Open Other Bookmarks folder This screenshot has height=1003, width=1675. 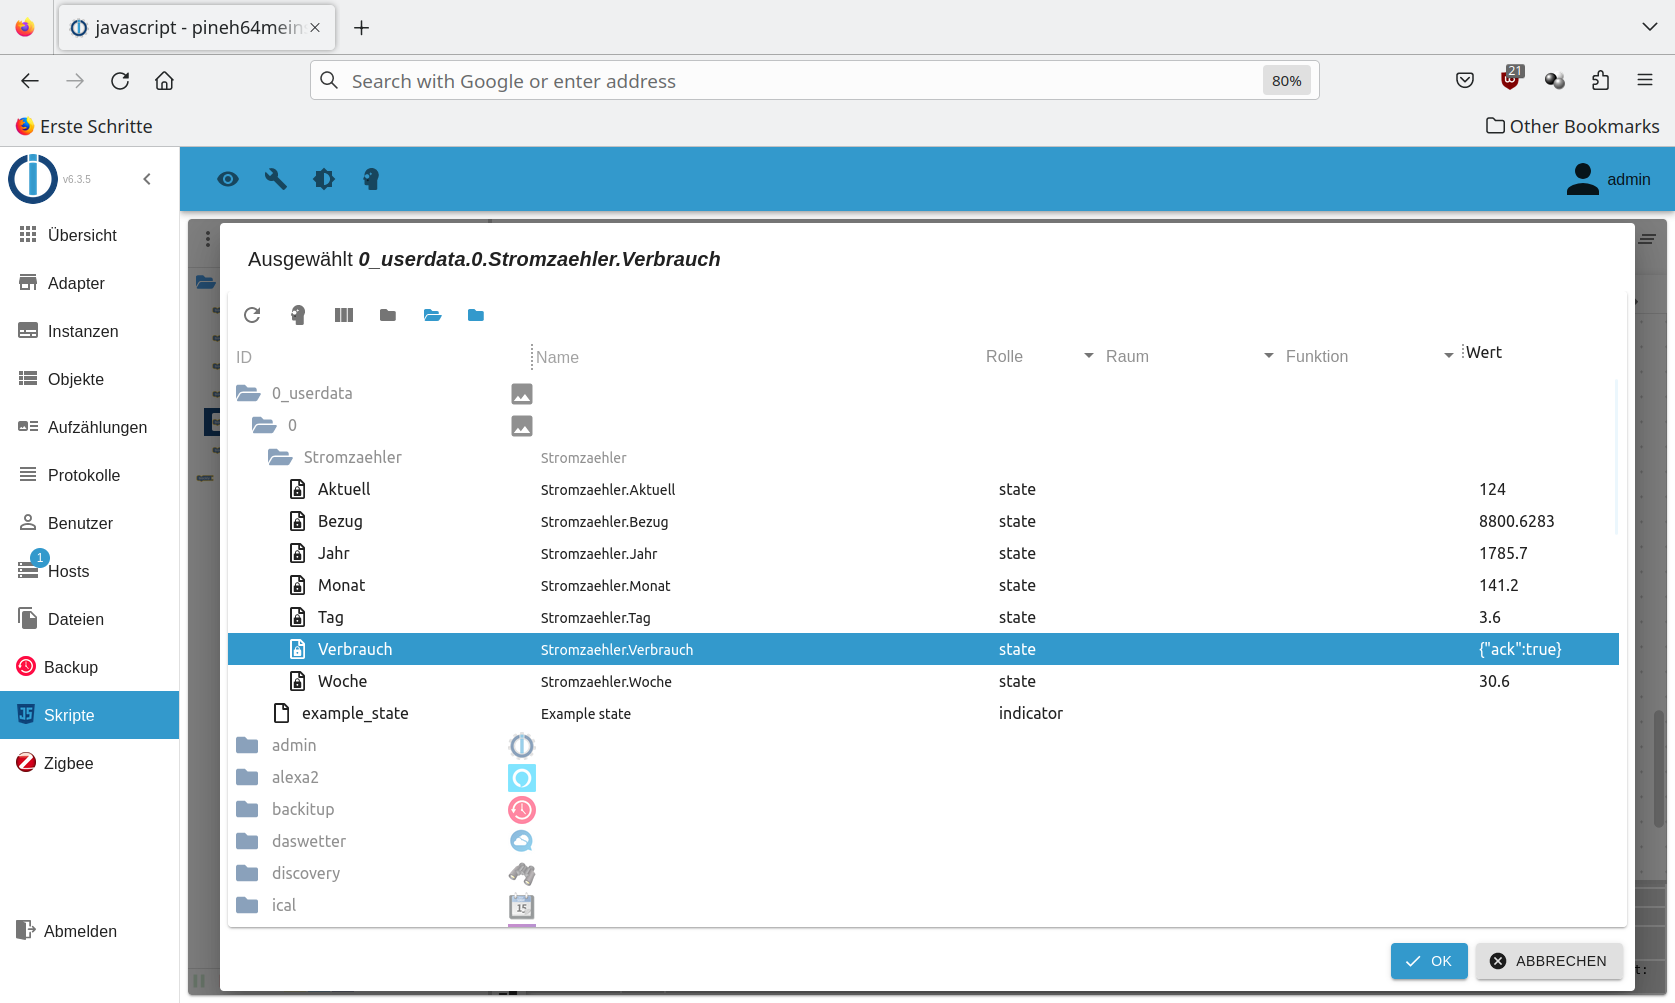(1572, 126)
